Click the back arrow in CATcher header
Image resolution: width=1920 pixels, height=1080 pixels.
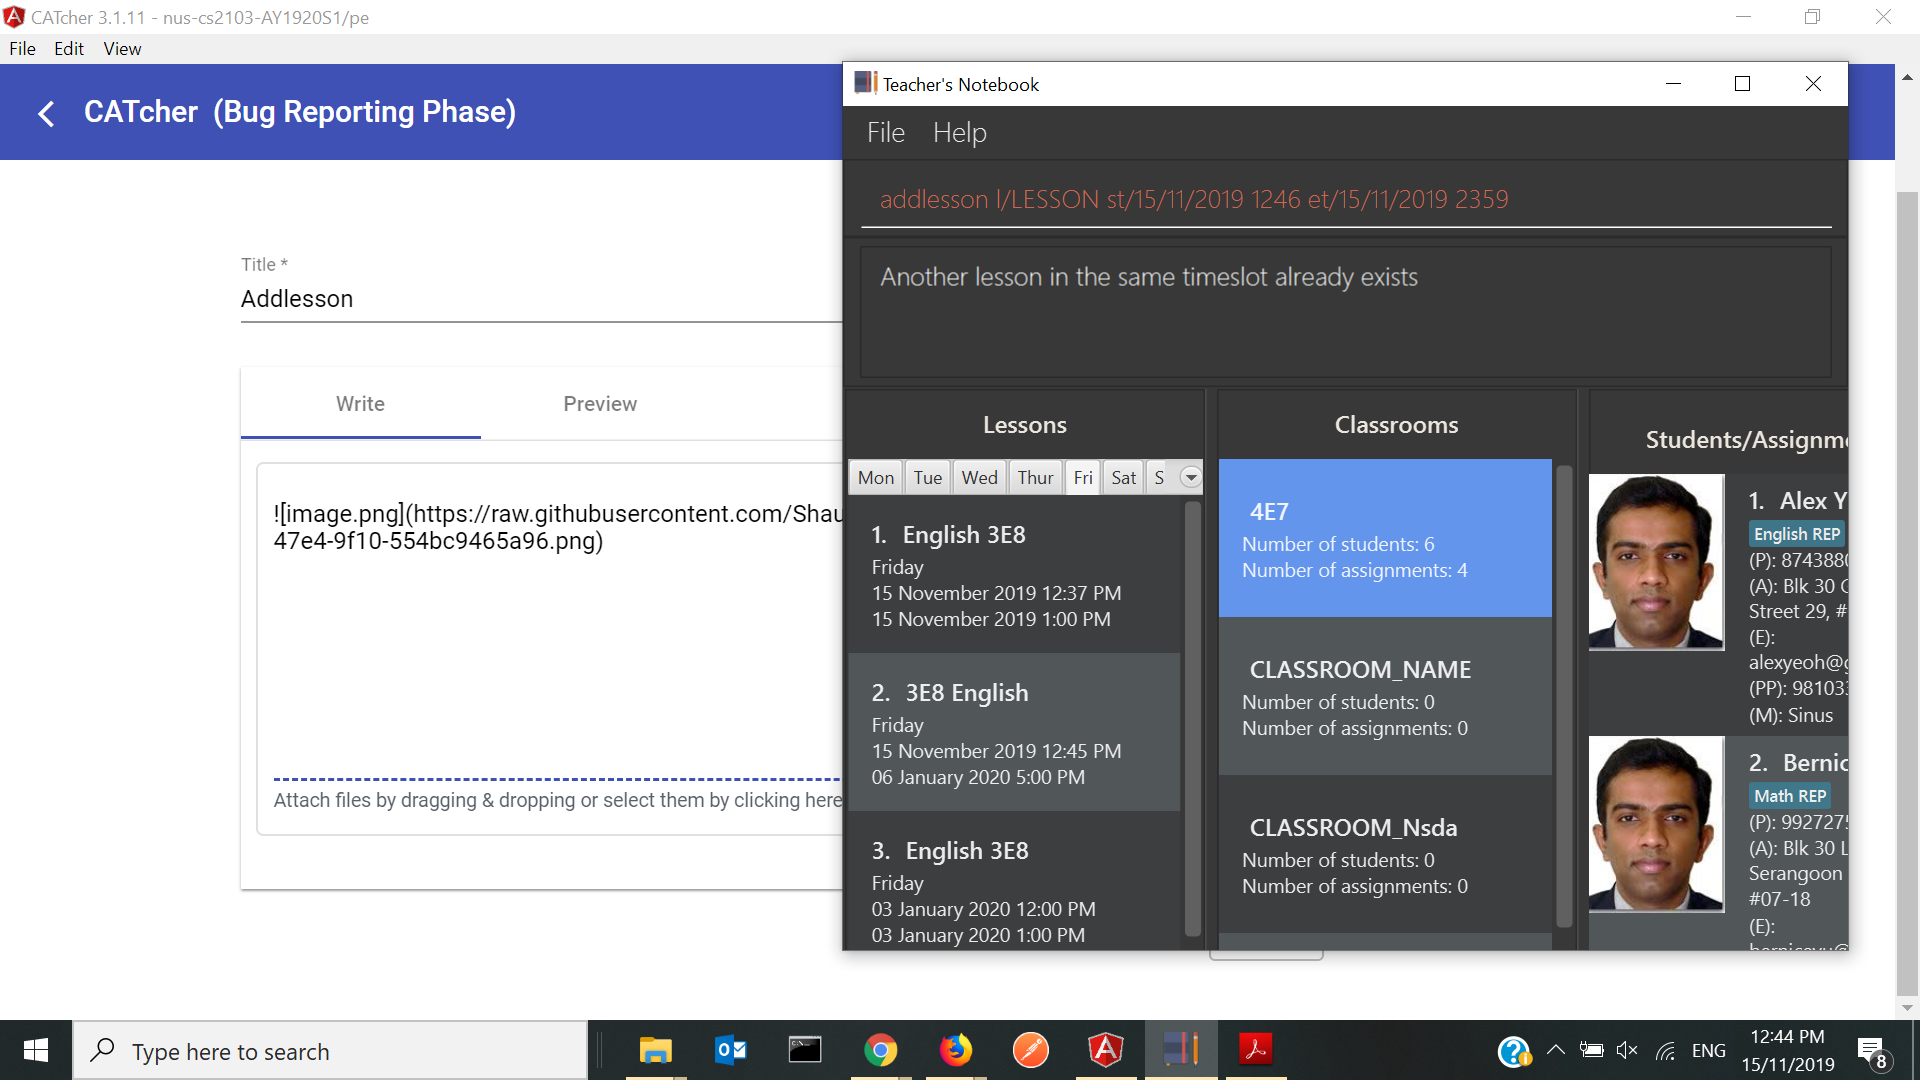point(46,113)
